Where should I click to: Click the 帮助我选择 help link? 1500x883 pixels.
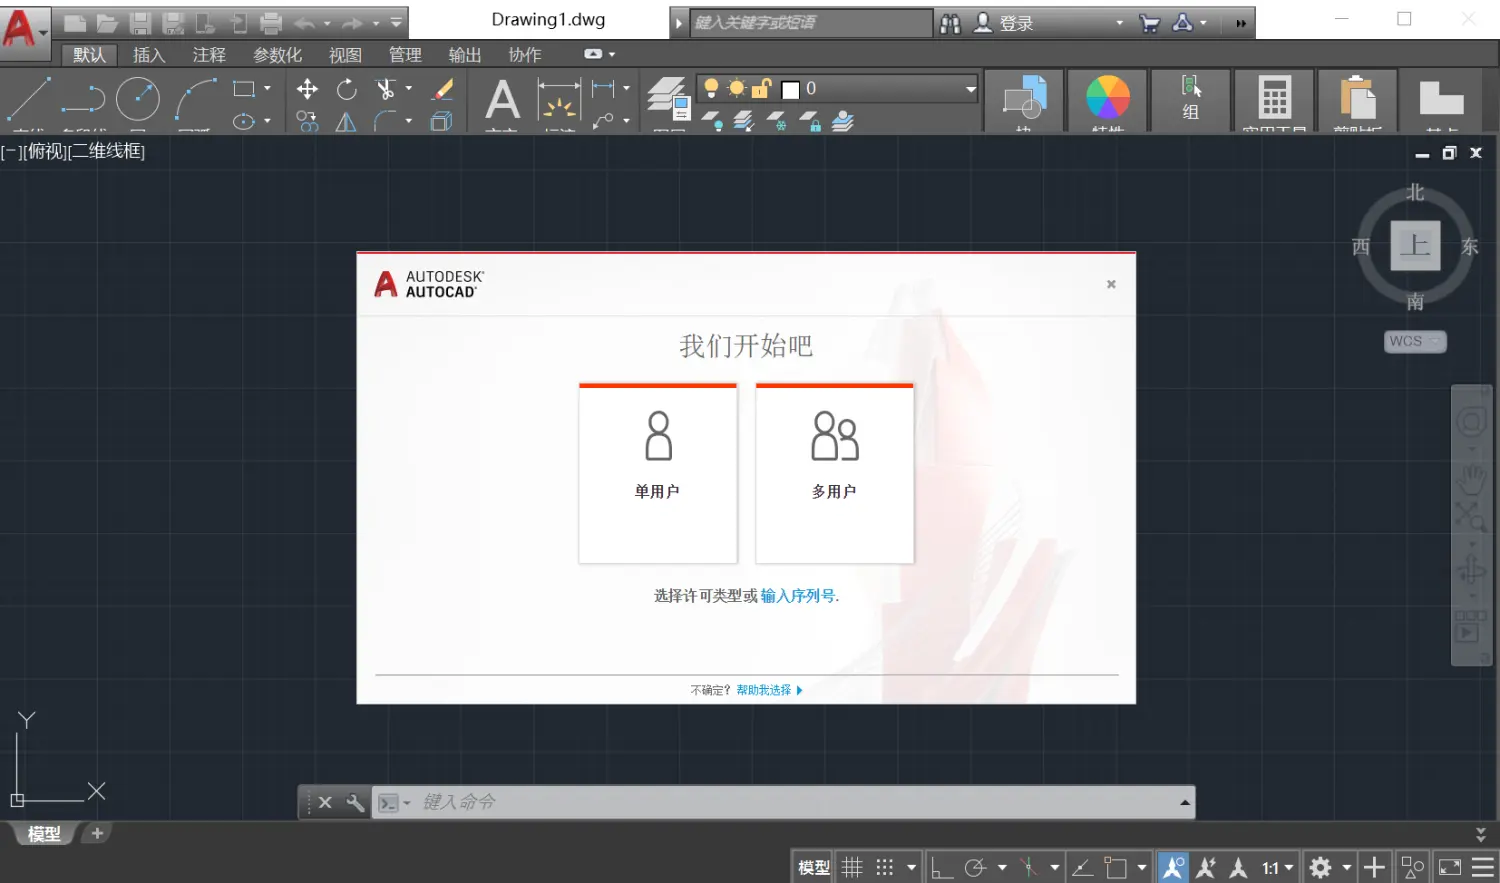(x=769, y=690)
